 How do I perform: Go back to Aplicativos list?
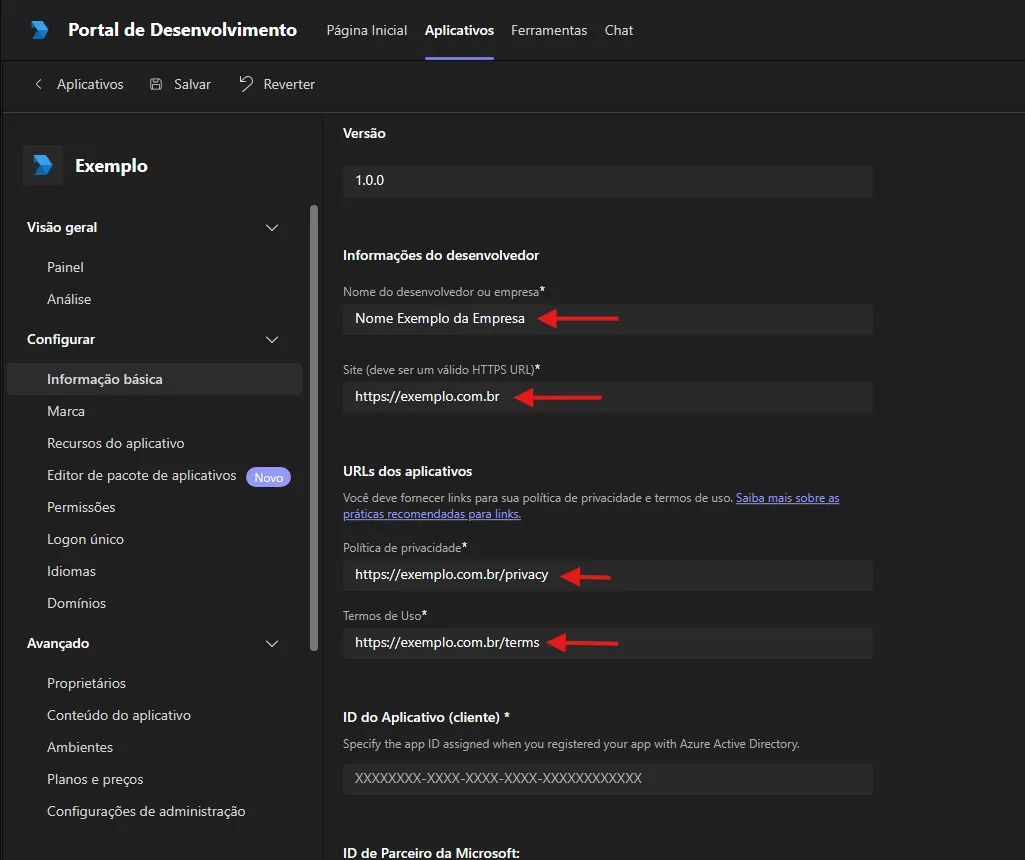(x=90, y=84)
